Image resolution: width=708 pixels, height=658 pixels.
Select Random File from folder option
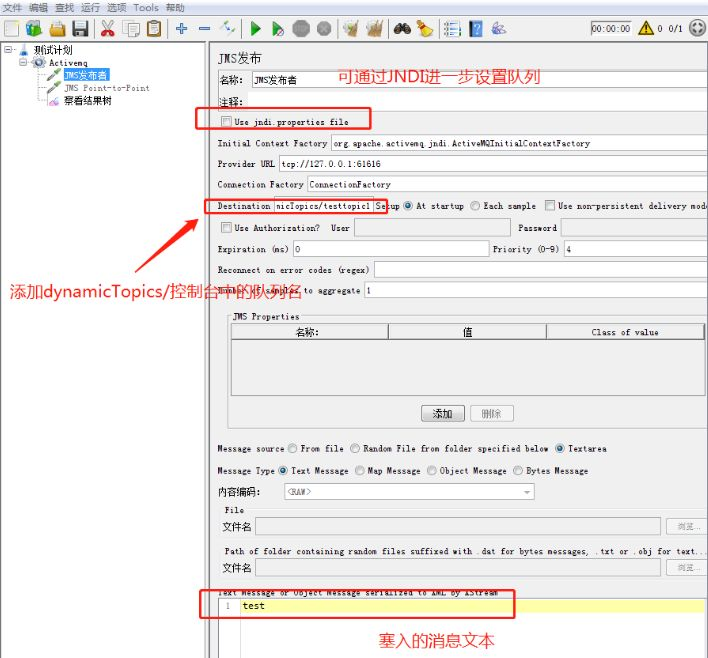(355, 448)
